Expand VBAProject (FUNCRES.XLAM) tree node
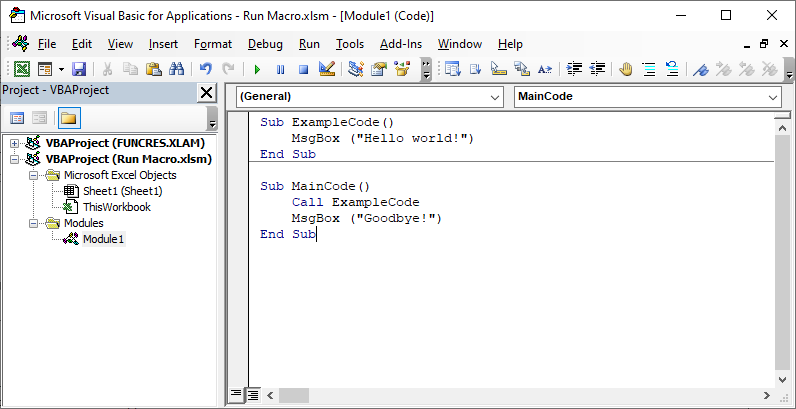The image size is (796, 409). 14,143
